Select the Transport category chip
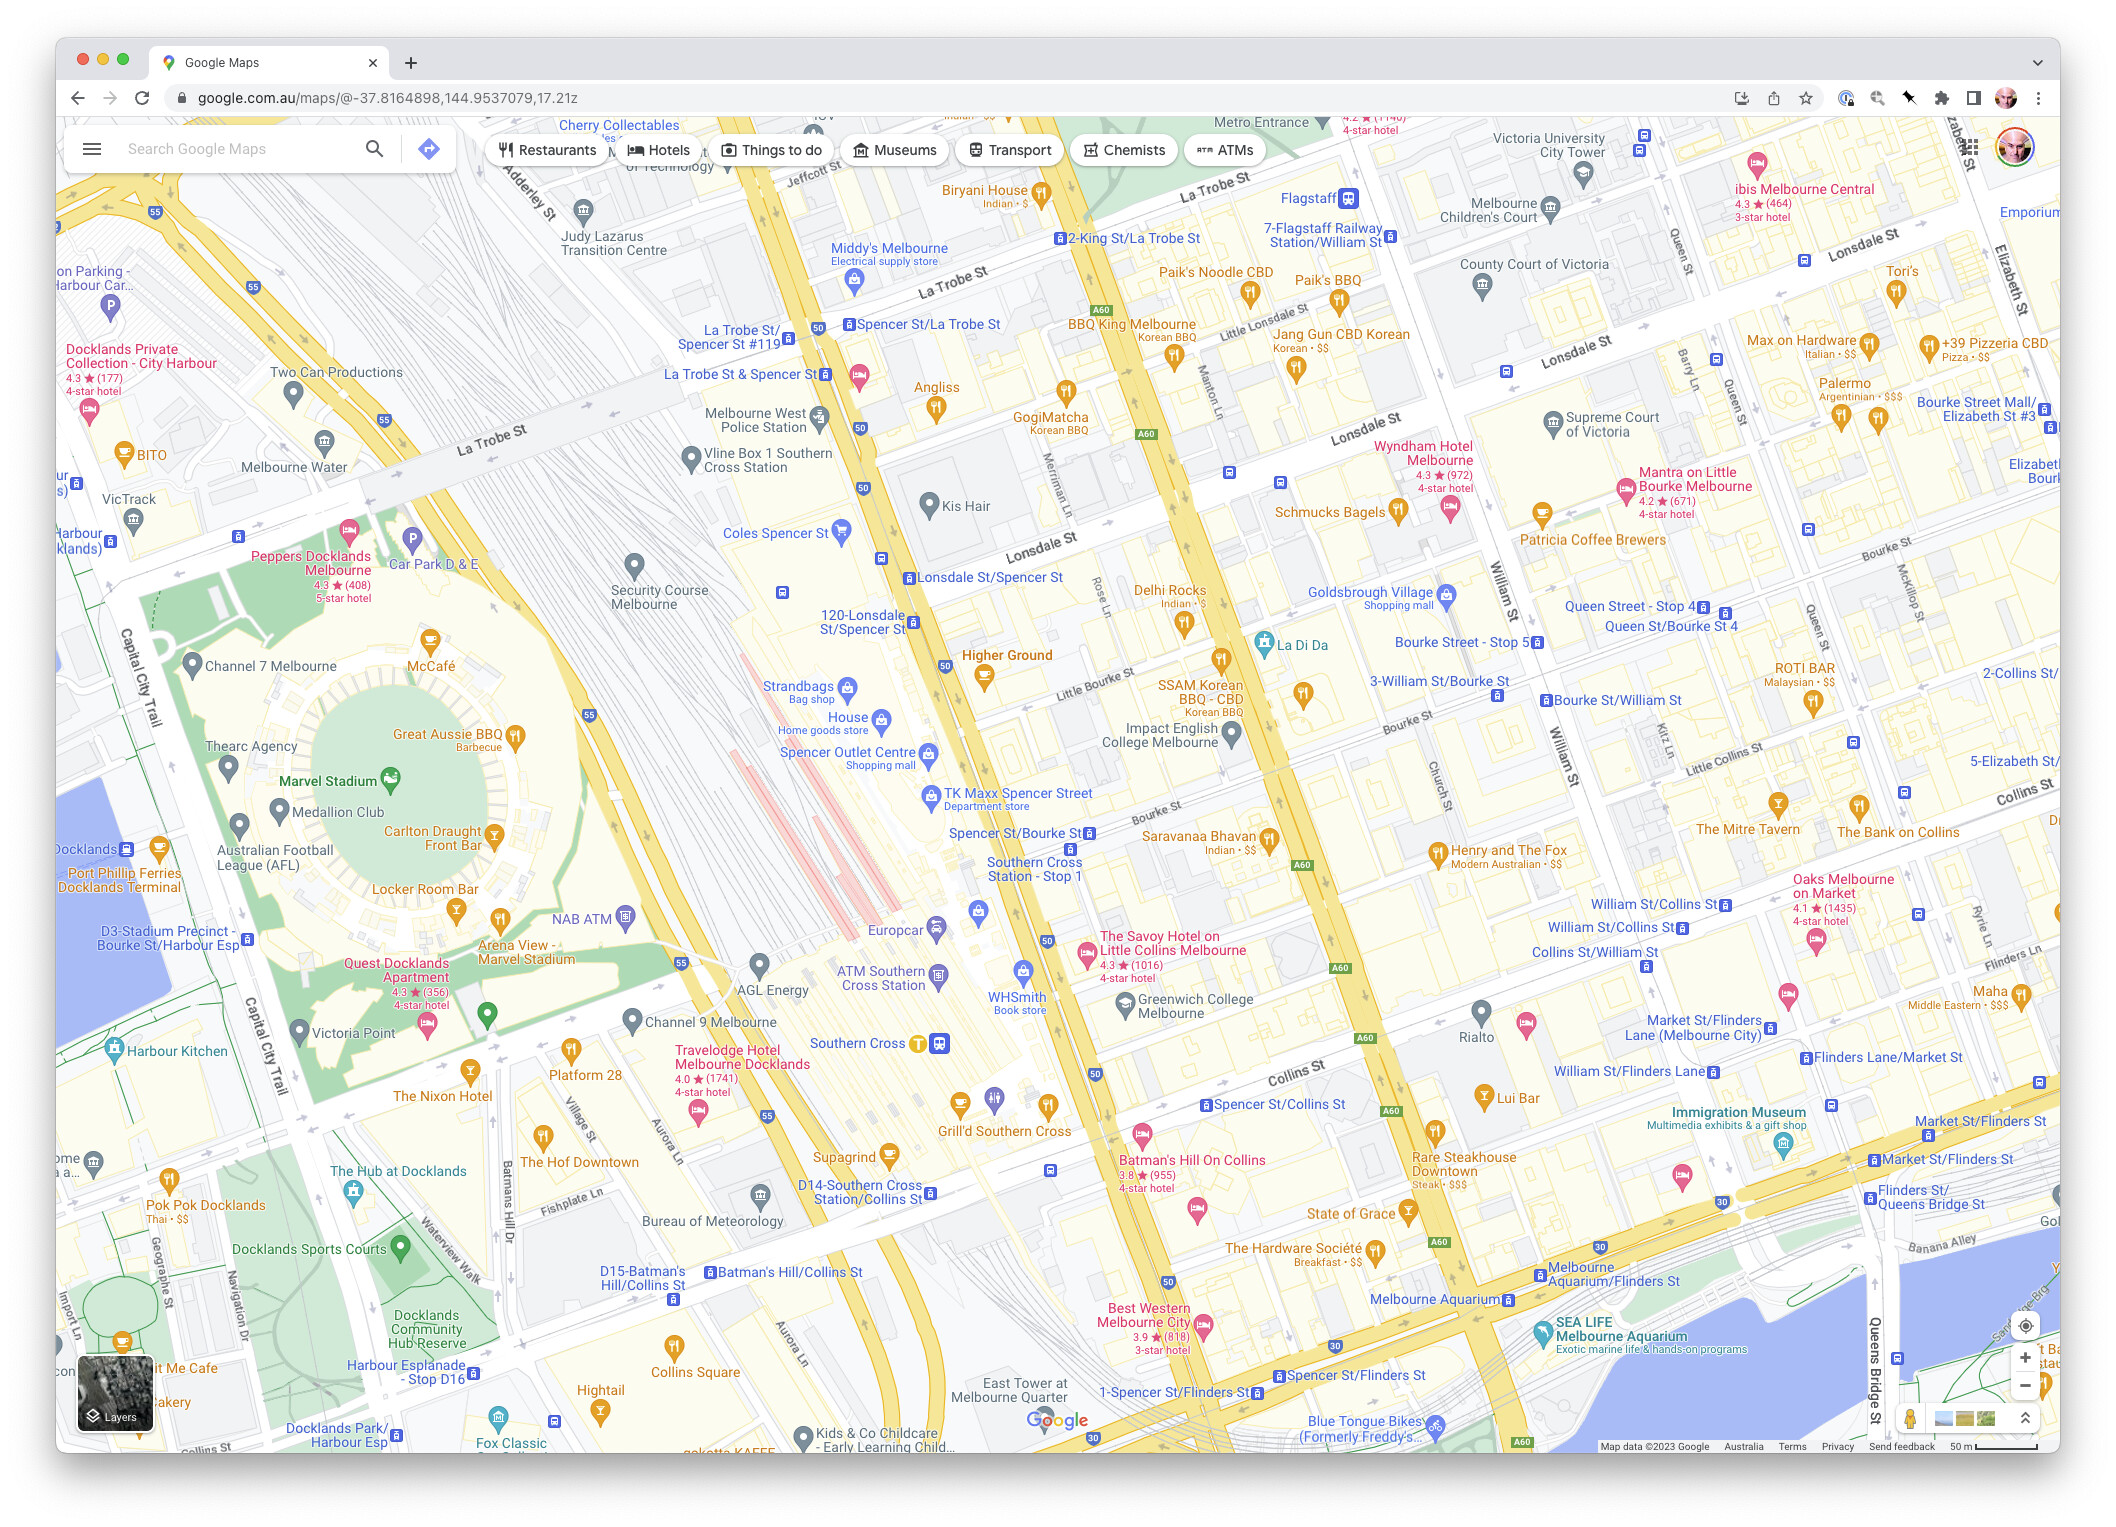 [1010, 150]
